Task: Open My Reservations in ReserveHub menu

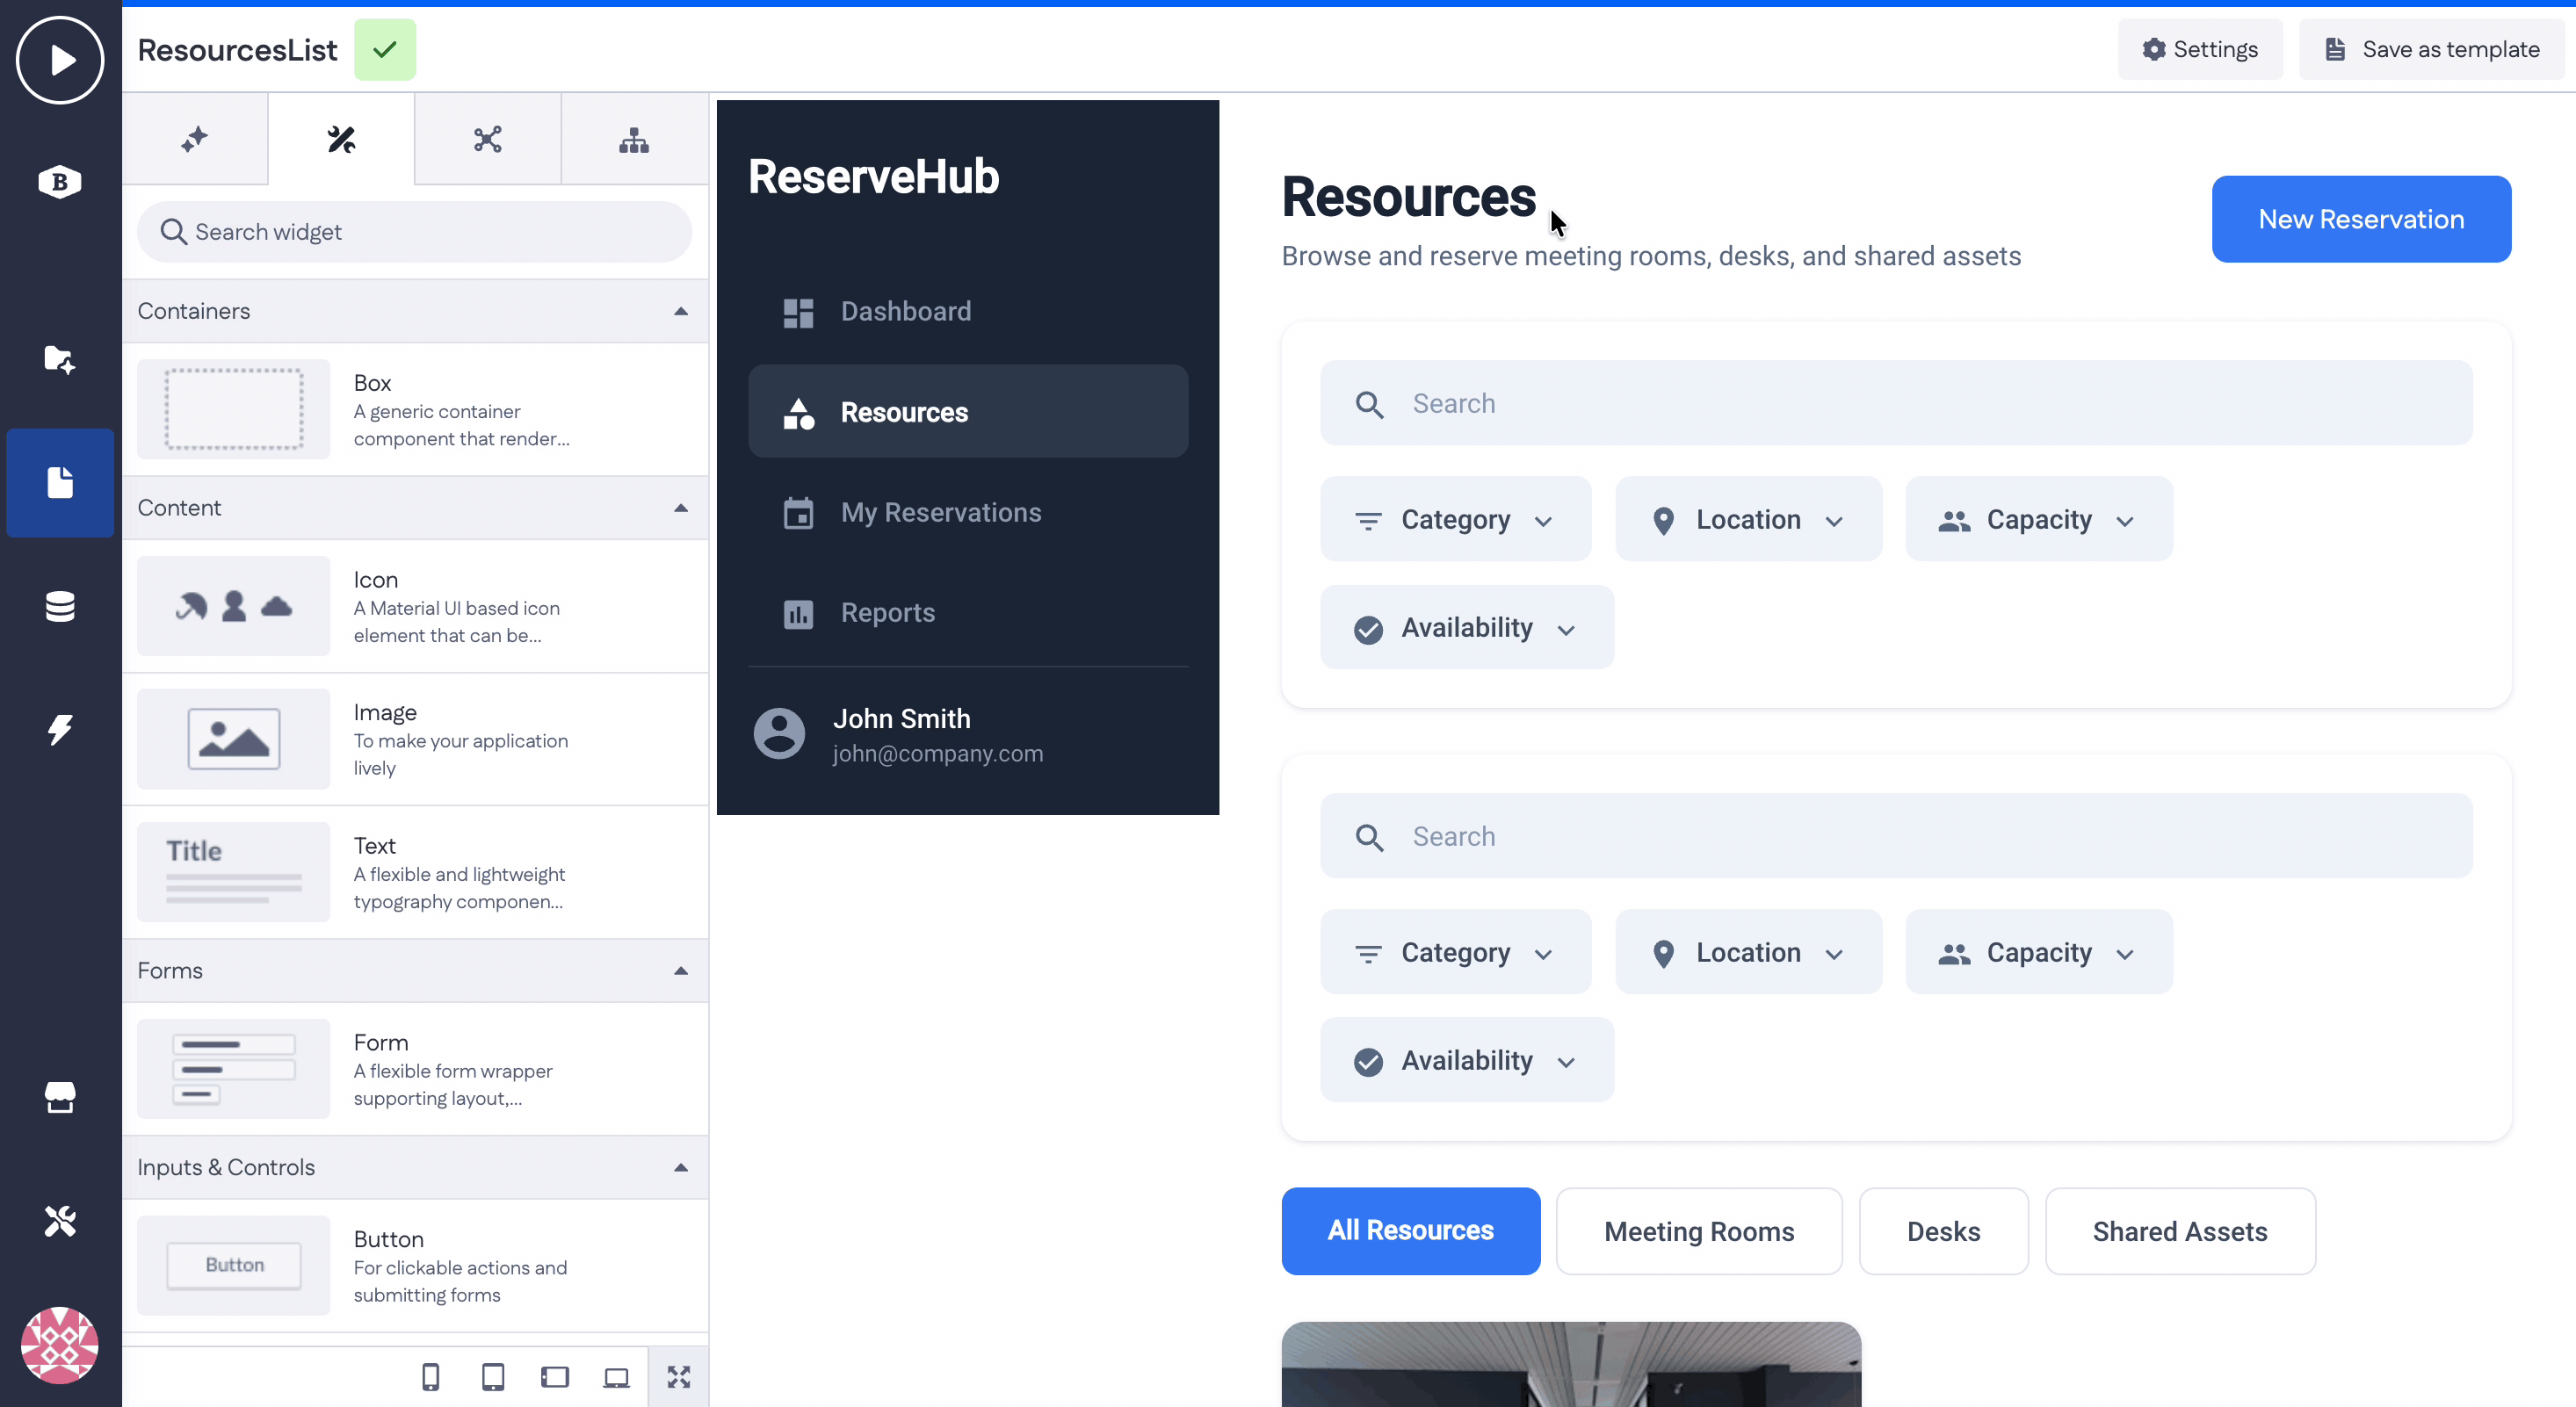Action: [940, 512]
